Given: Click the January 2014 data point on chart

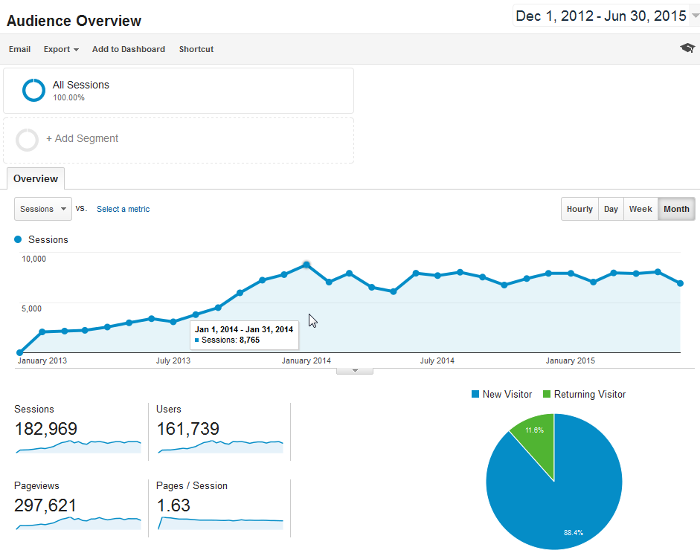Looking at the screenshot, I should (307, 265).
